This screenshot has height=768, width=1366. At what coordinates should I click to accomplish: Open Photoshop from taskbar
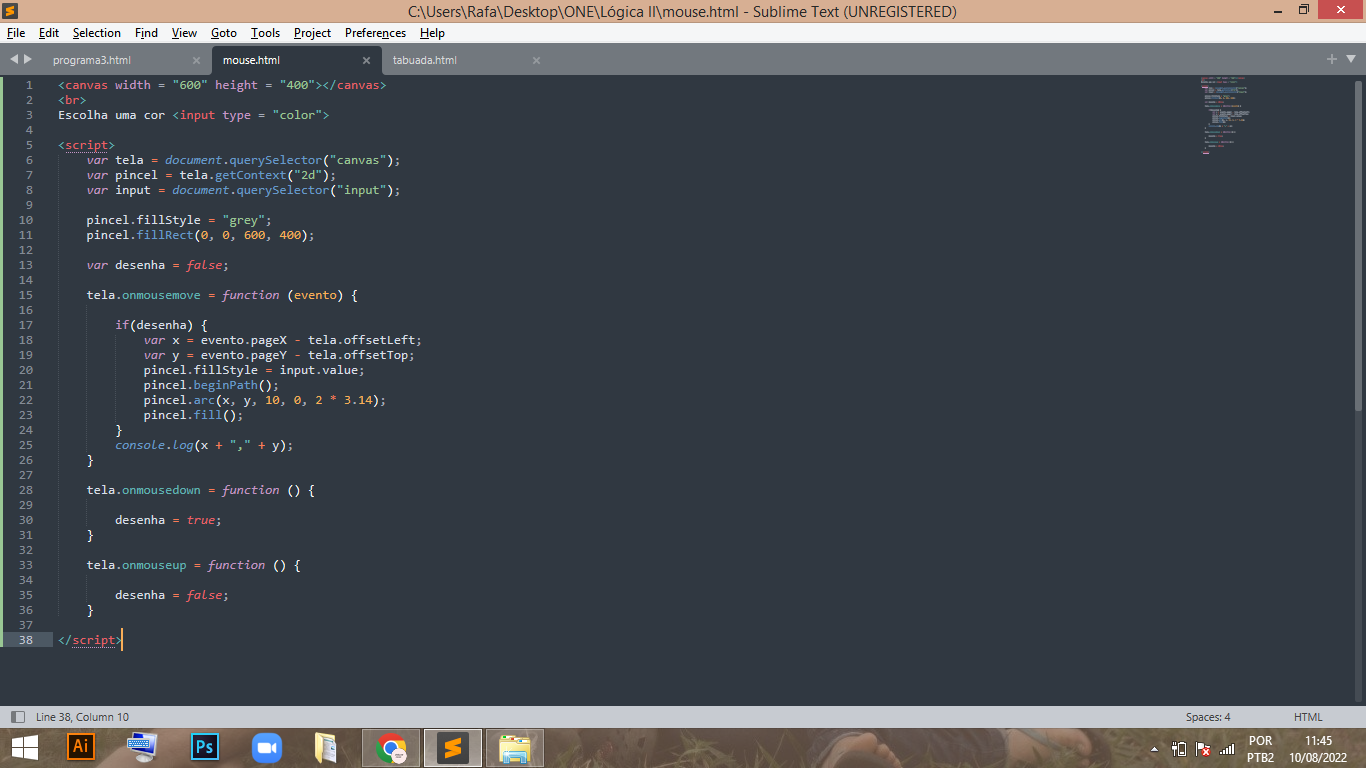tap(205, 747)
